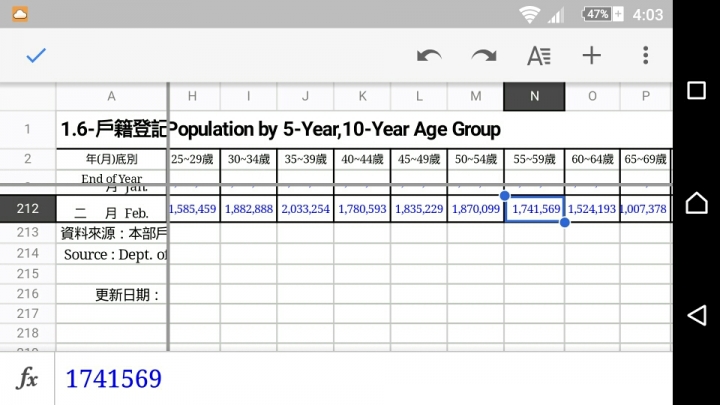
Task: Select the 55~59歲 header cell
Action: (x=534, y=159)
